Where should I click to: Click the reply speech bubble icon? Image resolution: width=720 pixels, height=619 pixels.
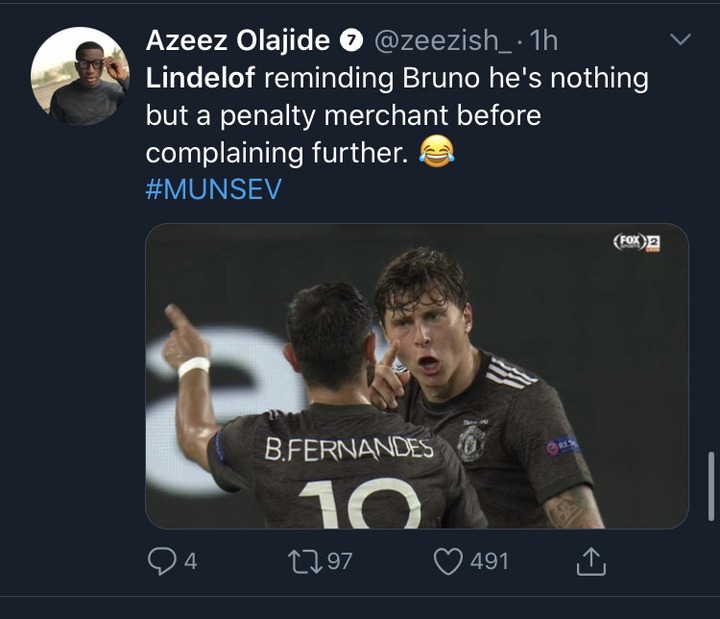[x=161, y=562]
